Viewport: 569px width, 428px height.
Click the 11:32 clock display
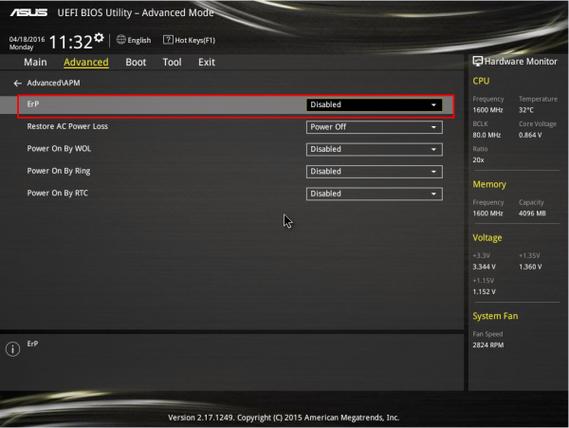point(71,42)
